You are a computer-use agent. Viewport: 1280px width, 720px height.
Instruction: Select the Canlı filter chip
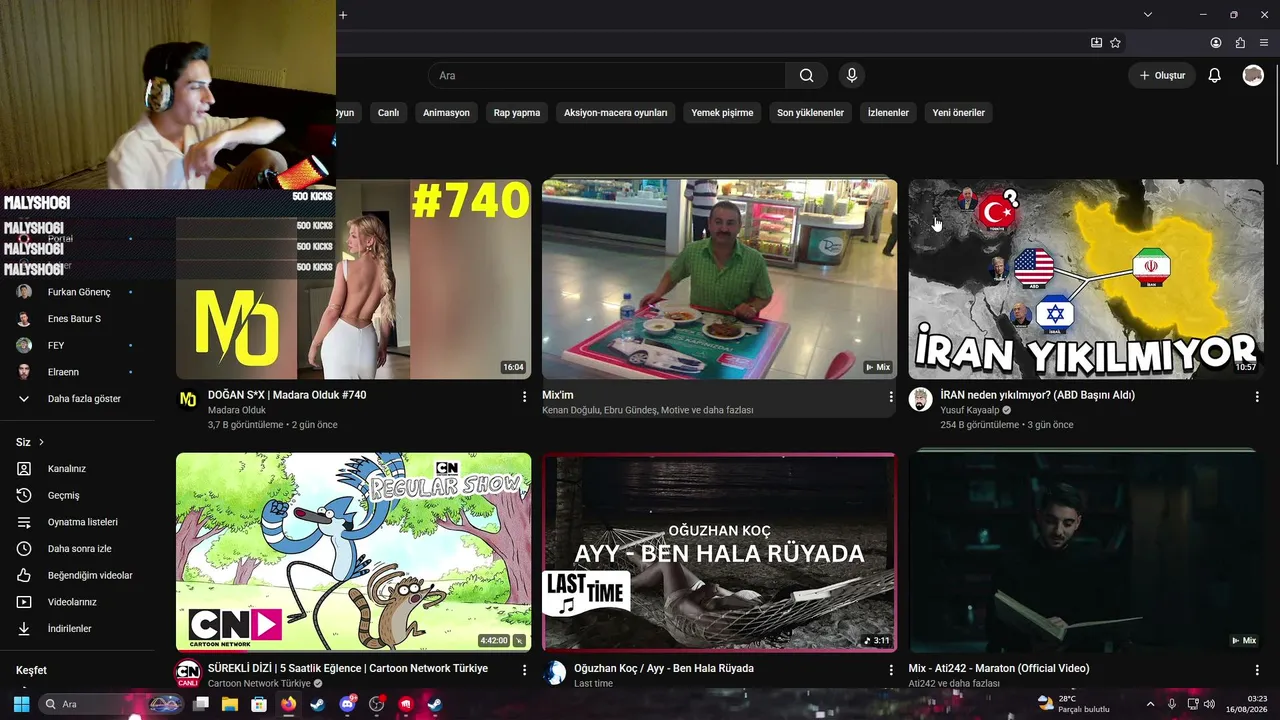tap(388, 113)
